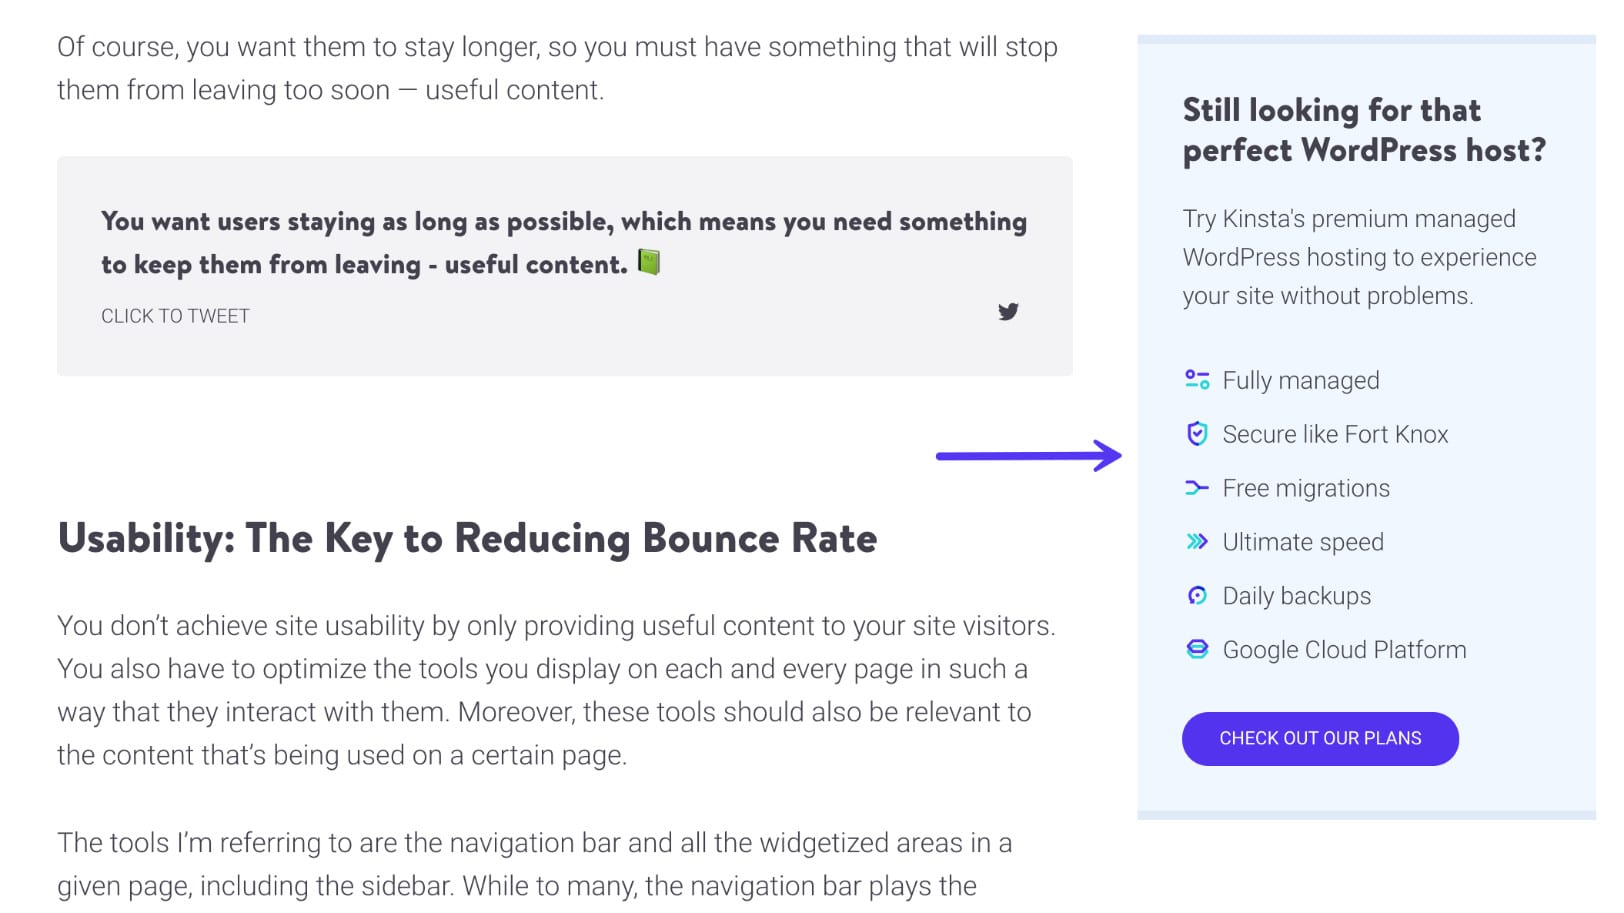Click the Google Cloud Platform list entry

click(1343, 649)
